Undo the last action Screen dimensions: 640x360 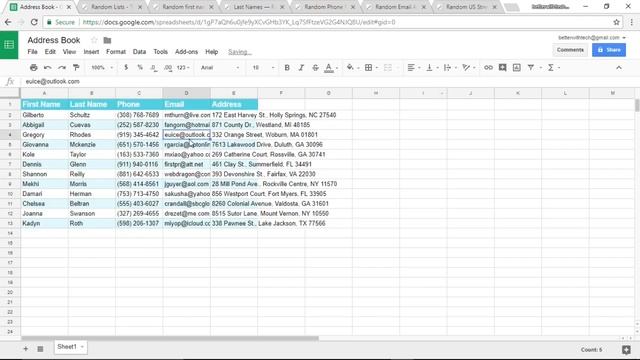(x=48, y=68)
